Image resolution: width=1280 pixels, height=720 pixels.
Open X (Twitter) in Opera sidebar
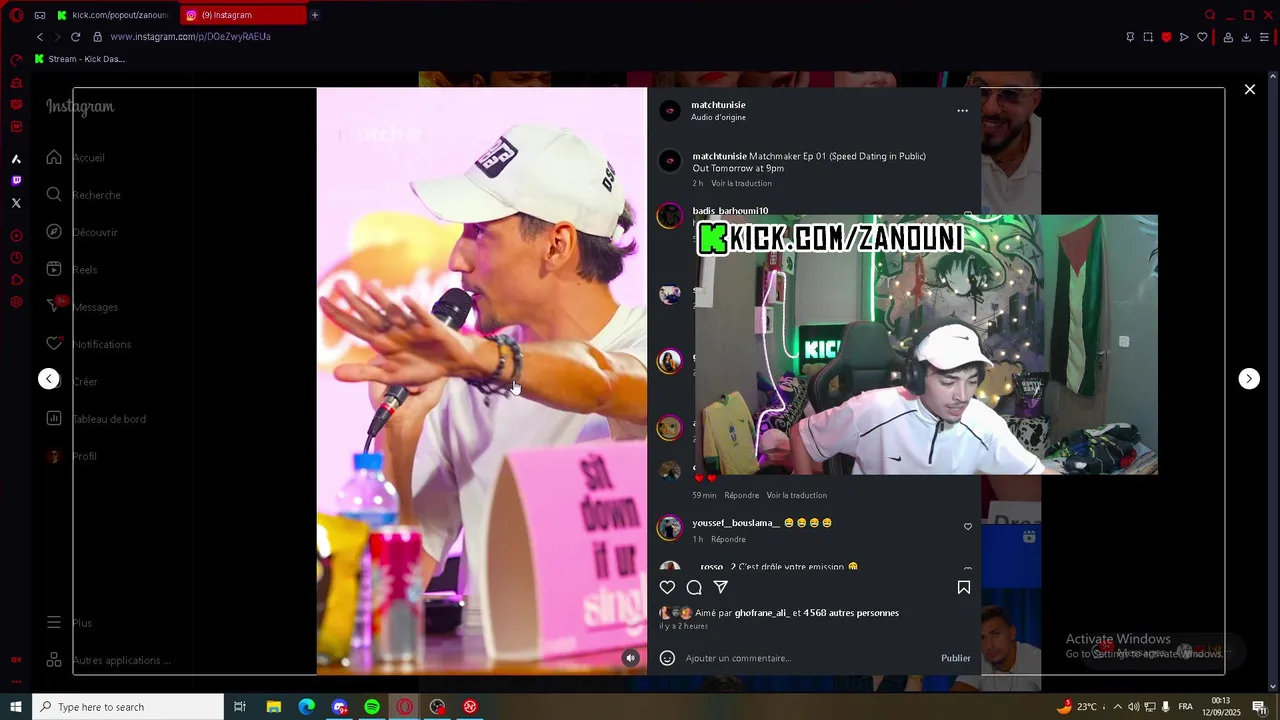(x=16, y=203)
